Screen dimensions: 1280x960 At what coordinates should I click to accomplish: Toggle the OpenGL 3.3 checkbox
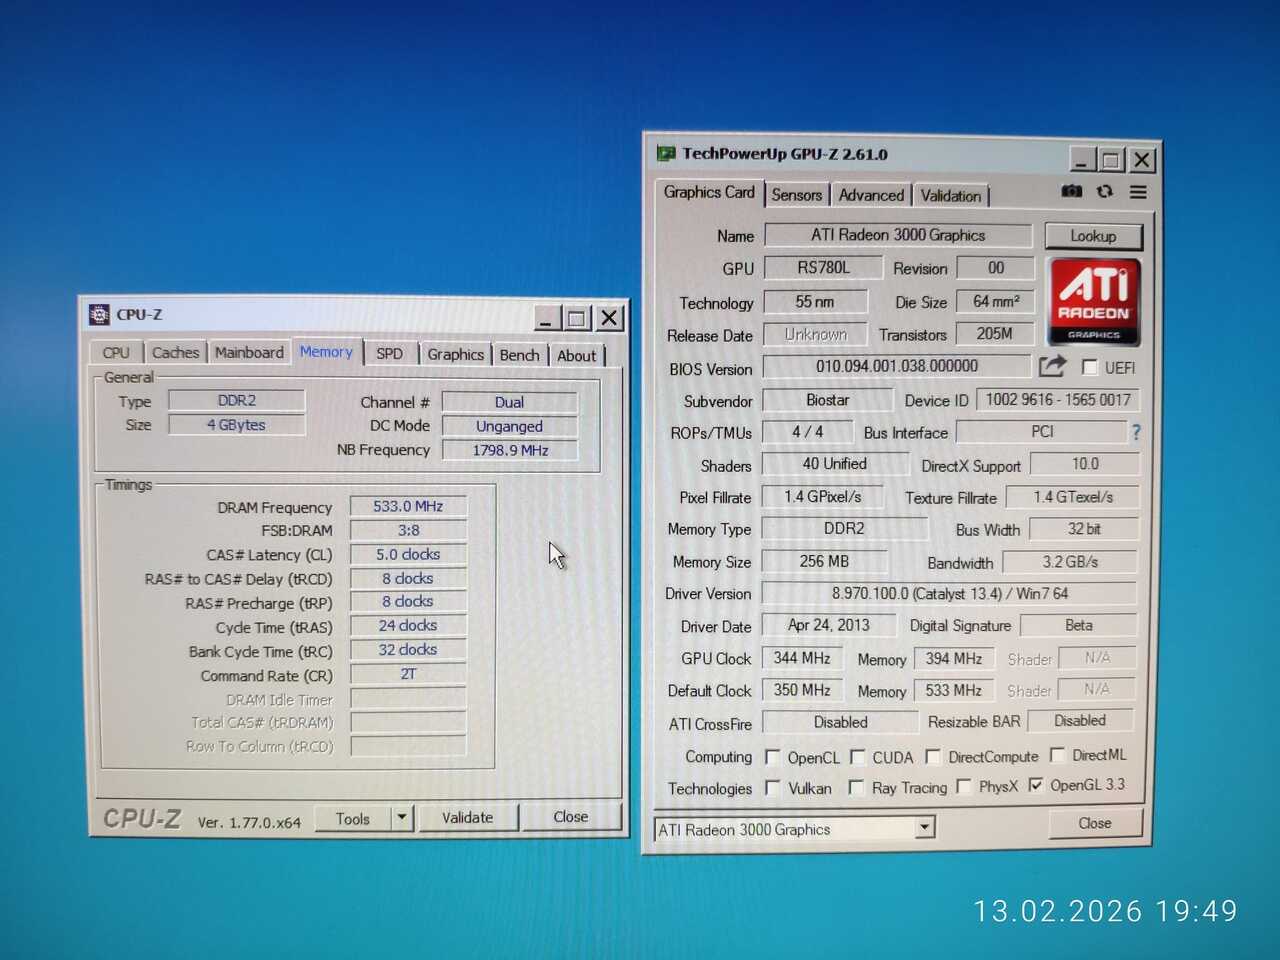click(1035, 785)
